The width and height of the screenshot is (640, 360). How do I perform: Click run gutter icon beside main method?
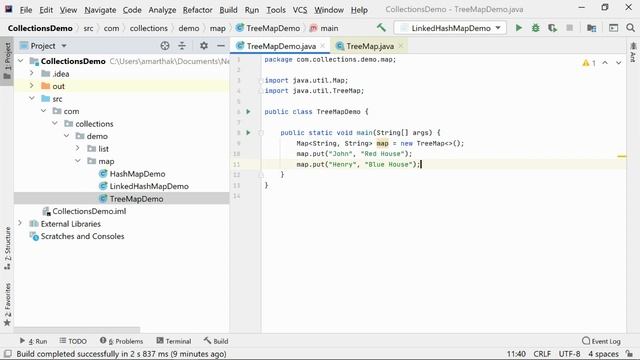[248, 133]
